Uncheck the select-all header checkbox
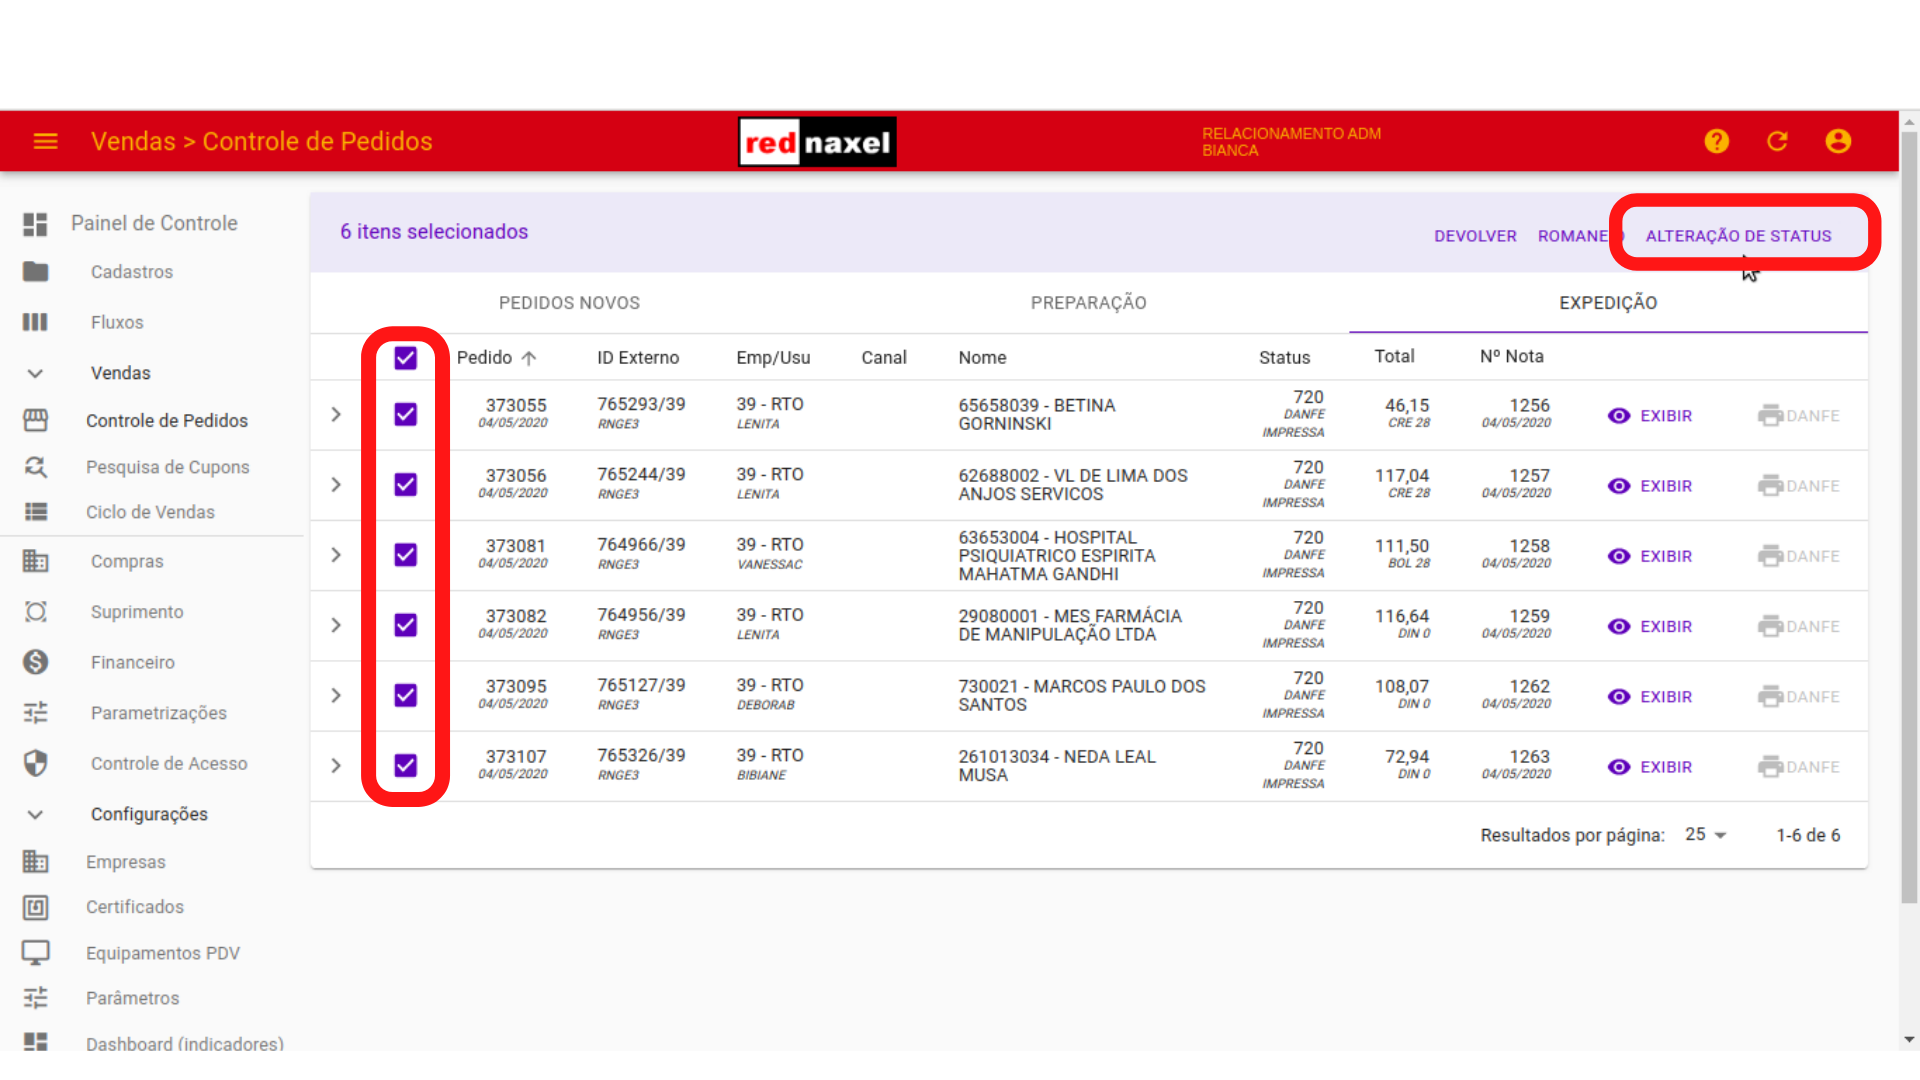This screenshot has height=1080, width=1920. [x=405, y=358]
